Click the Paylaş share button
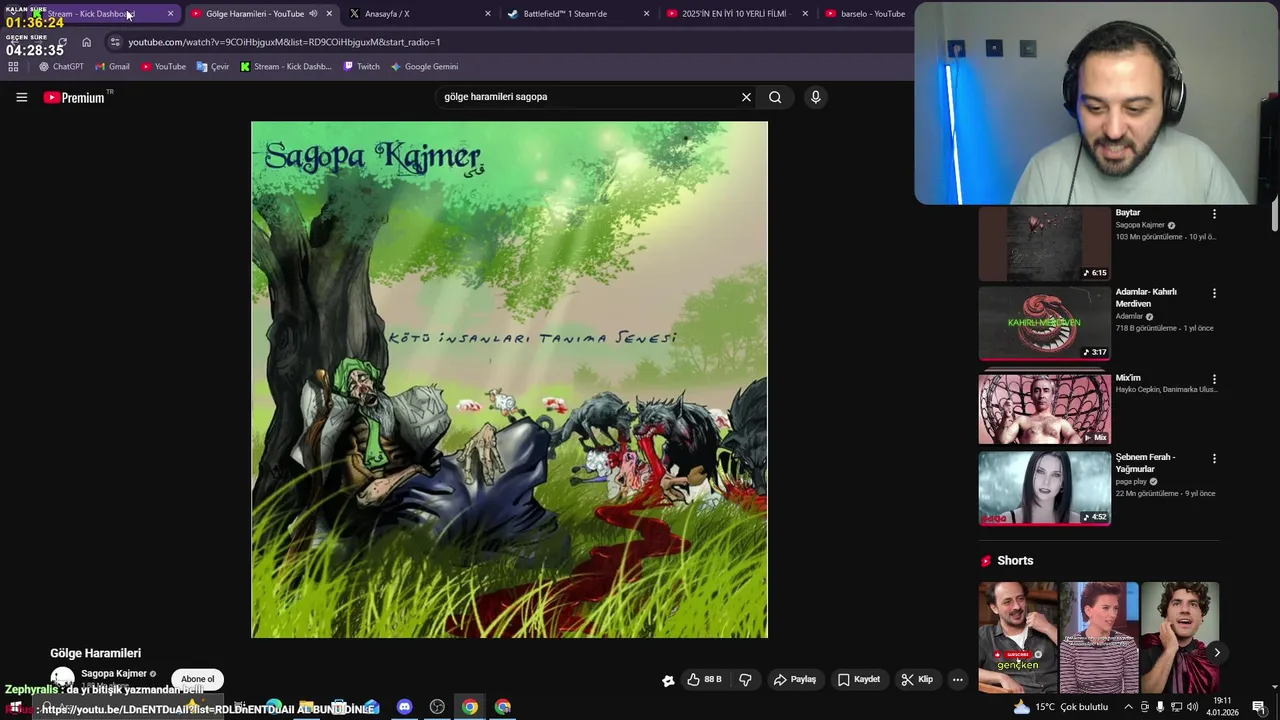1280x720 pixels. coord(795,680)
